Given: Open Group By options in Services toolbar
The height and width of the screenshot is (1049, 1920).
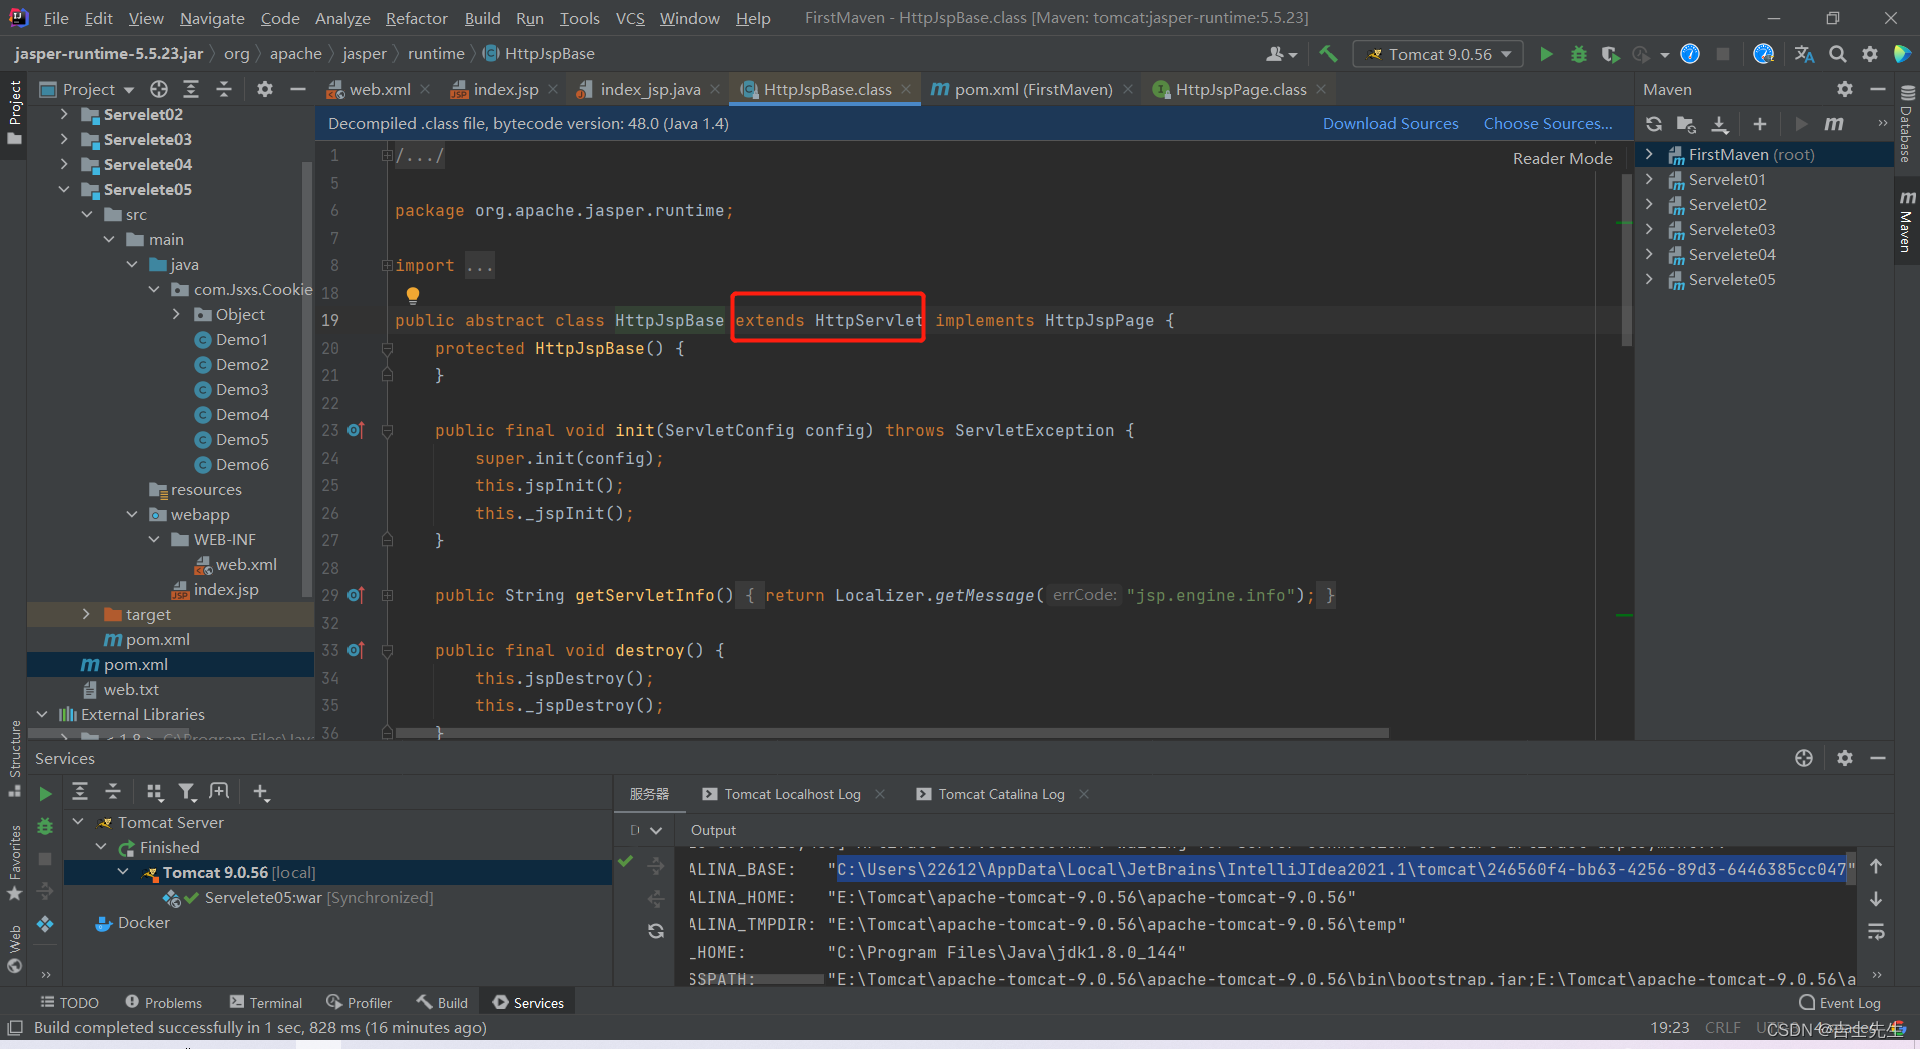Looking at the screenshot, I should 154,792.
